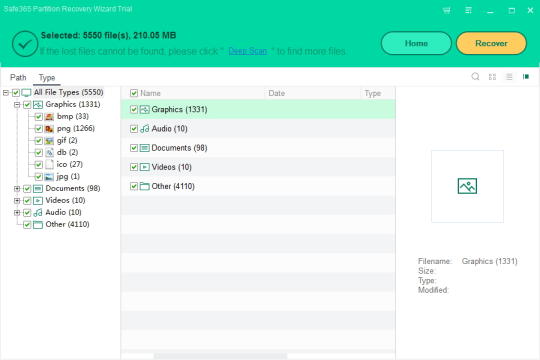Click the horizontal scrollbar under file list

tap(220, 356)
